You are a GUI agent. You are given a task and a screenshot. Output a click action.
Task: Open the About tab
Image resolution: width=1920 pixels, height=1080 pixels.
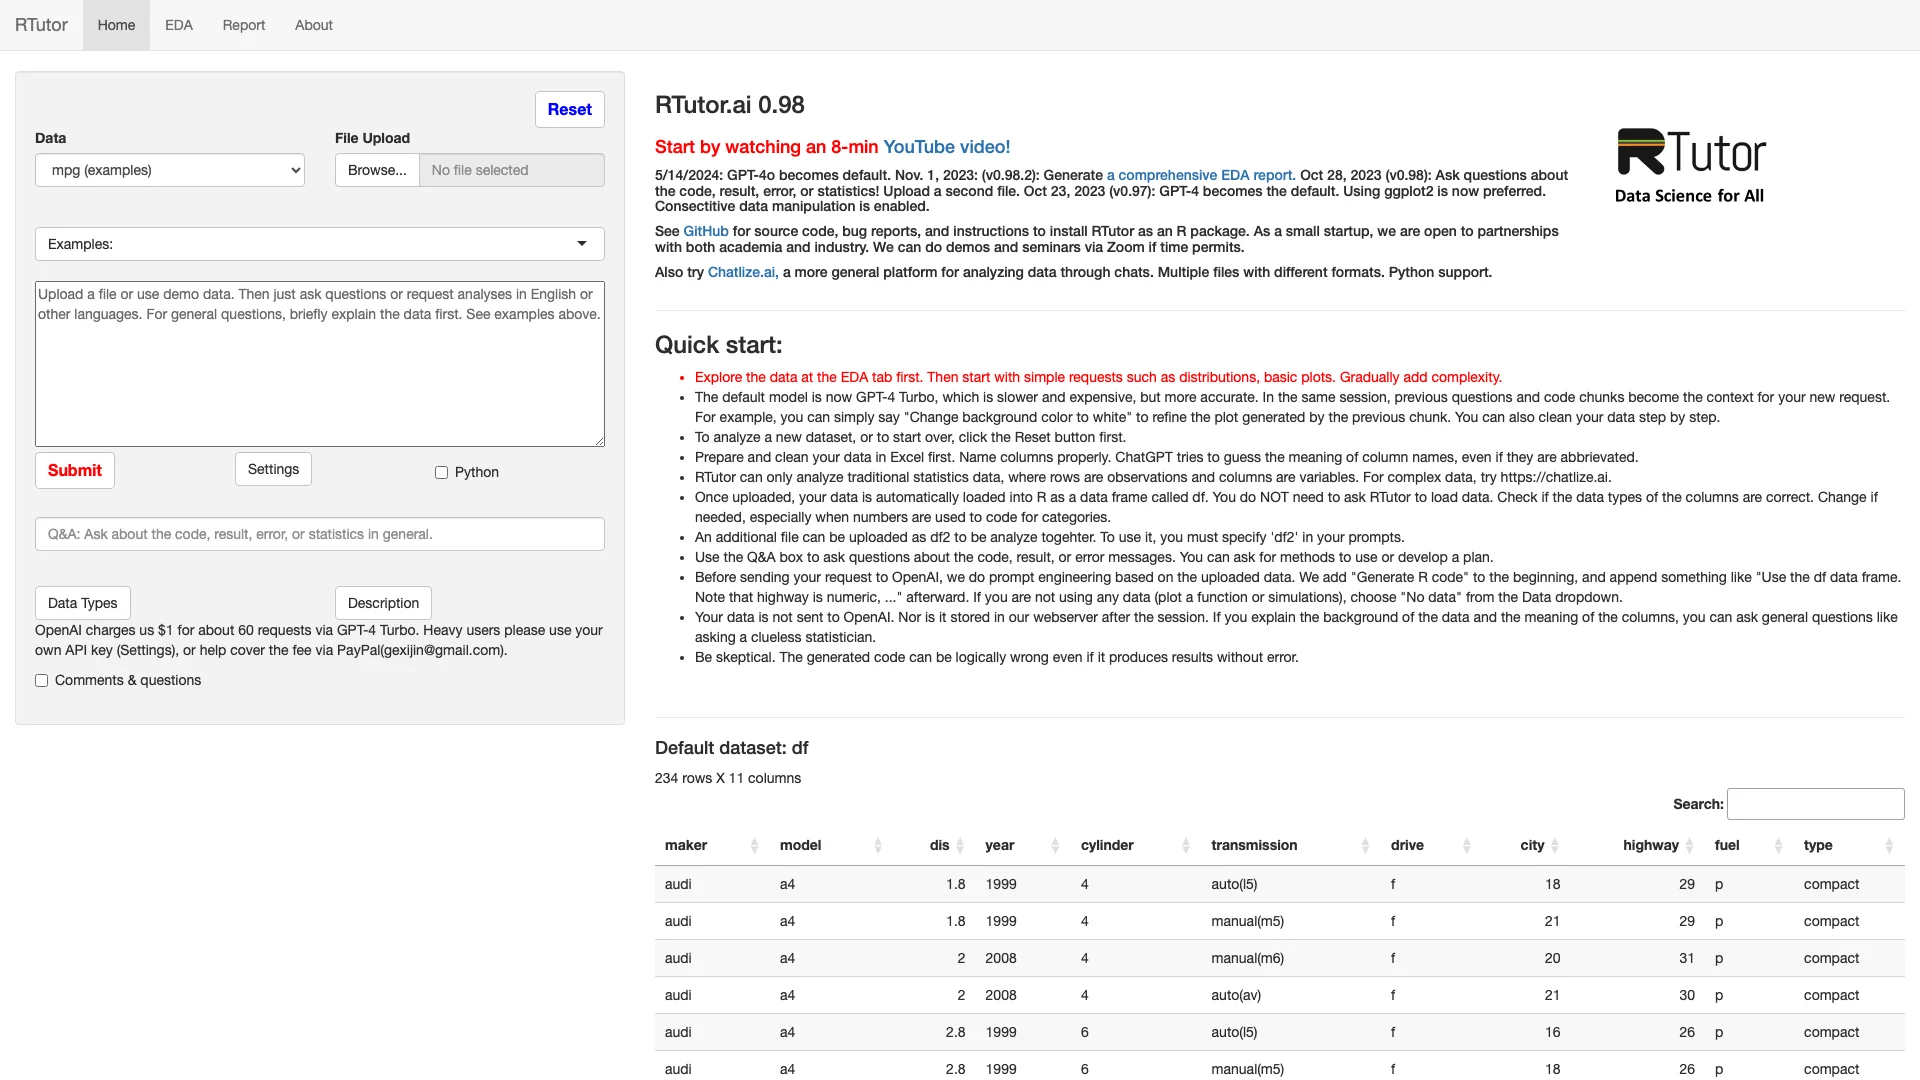pos(314,25)
